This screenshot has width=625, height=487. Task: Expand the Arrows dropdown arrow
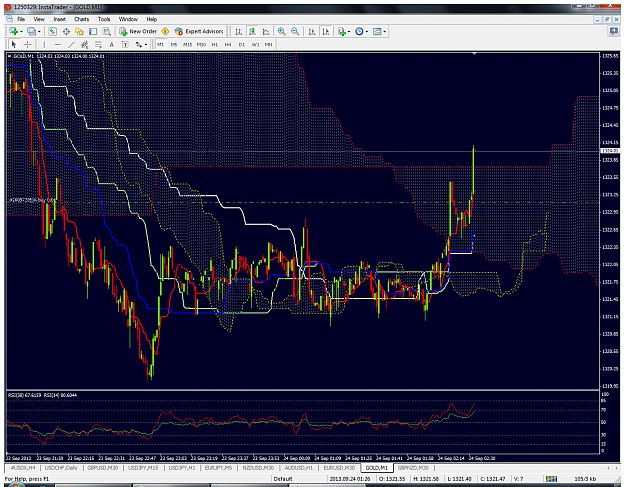click(146, 44)
